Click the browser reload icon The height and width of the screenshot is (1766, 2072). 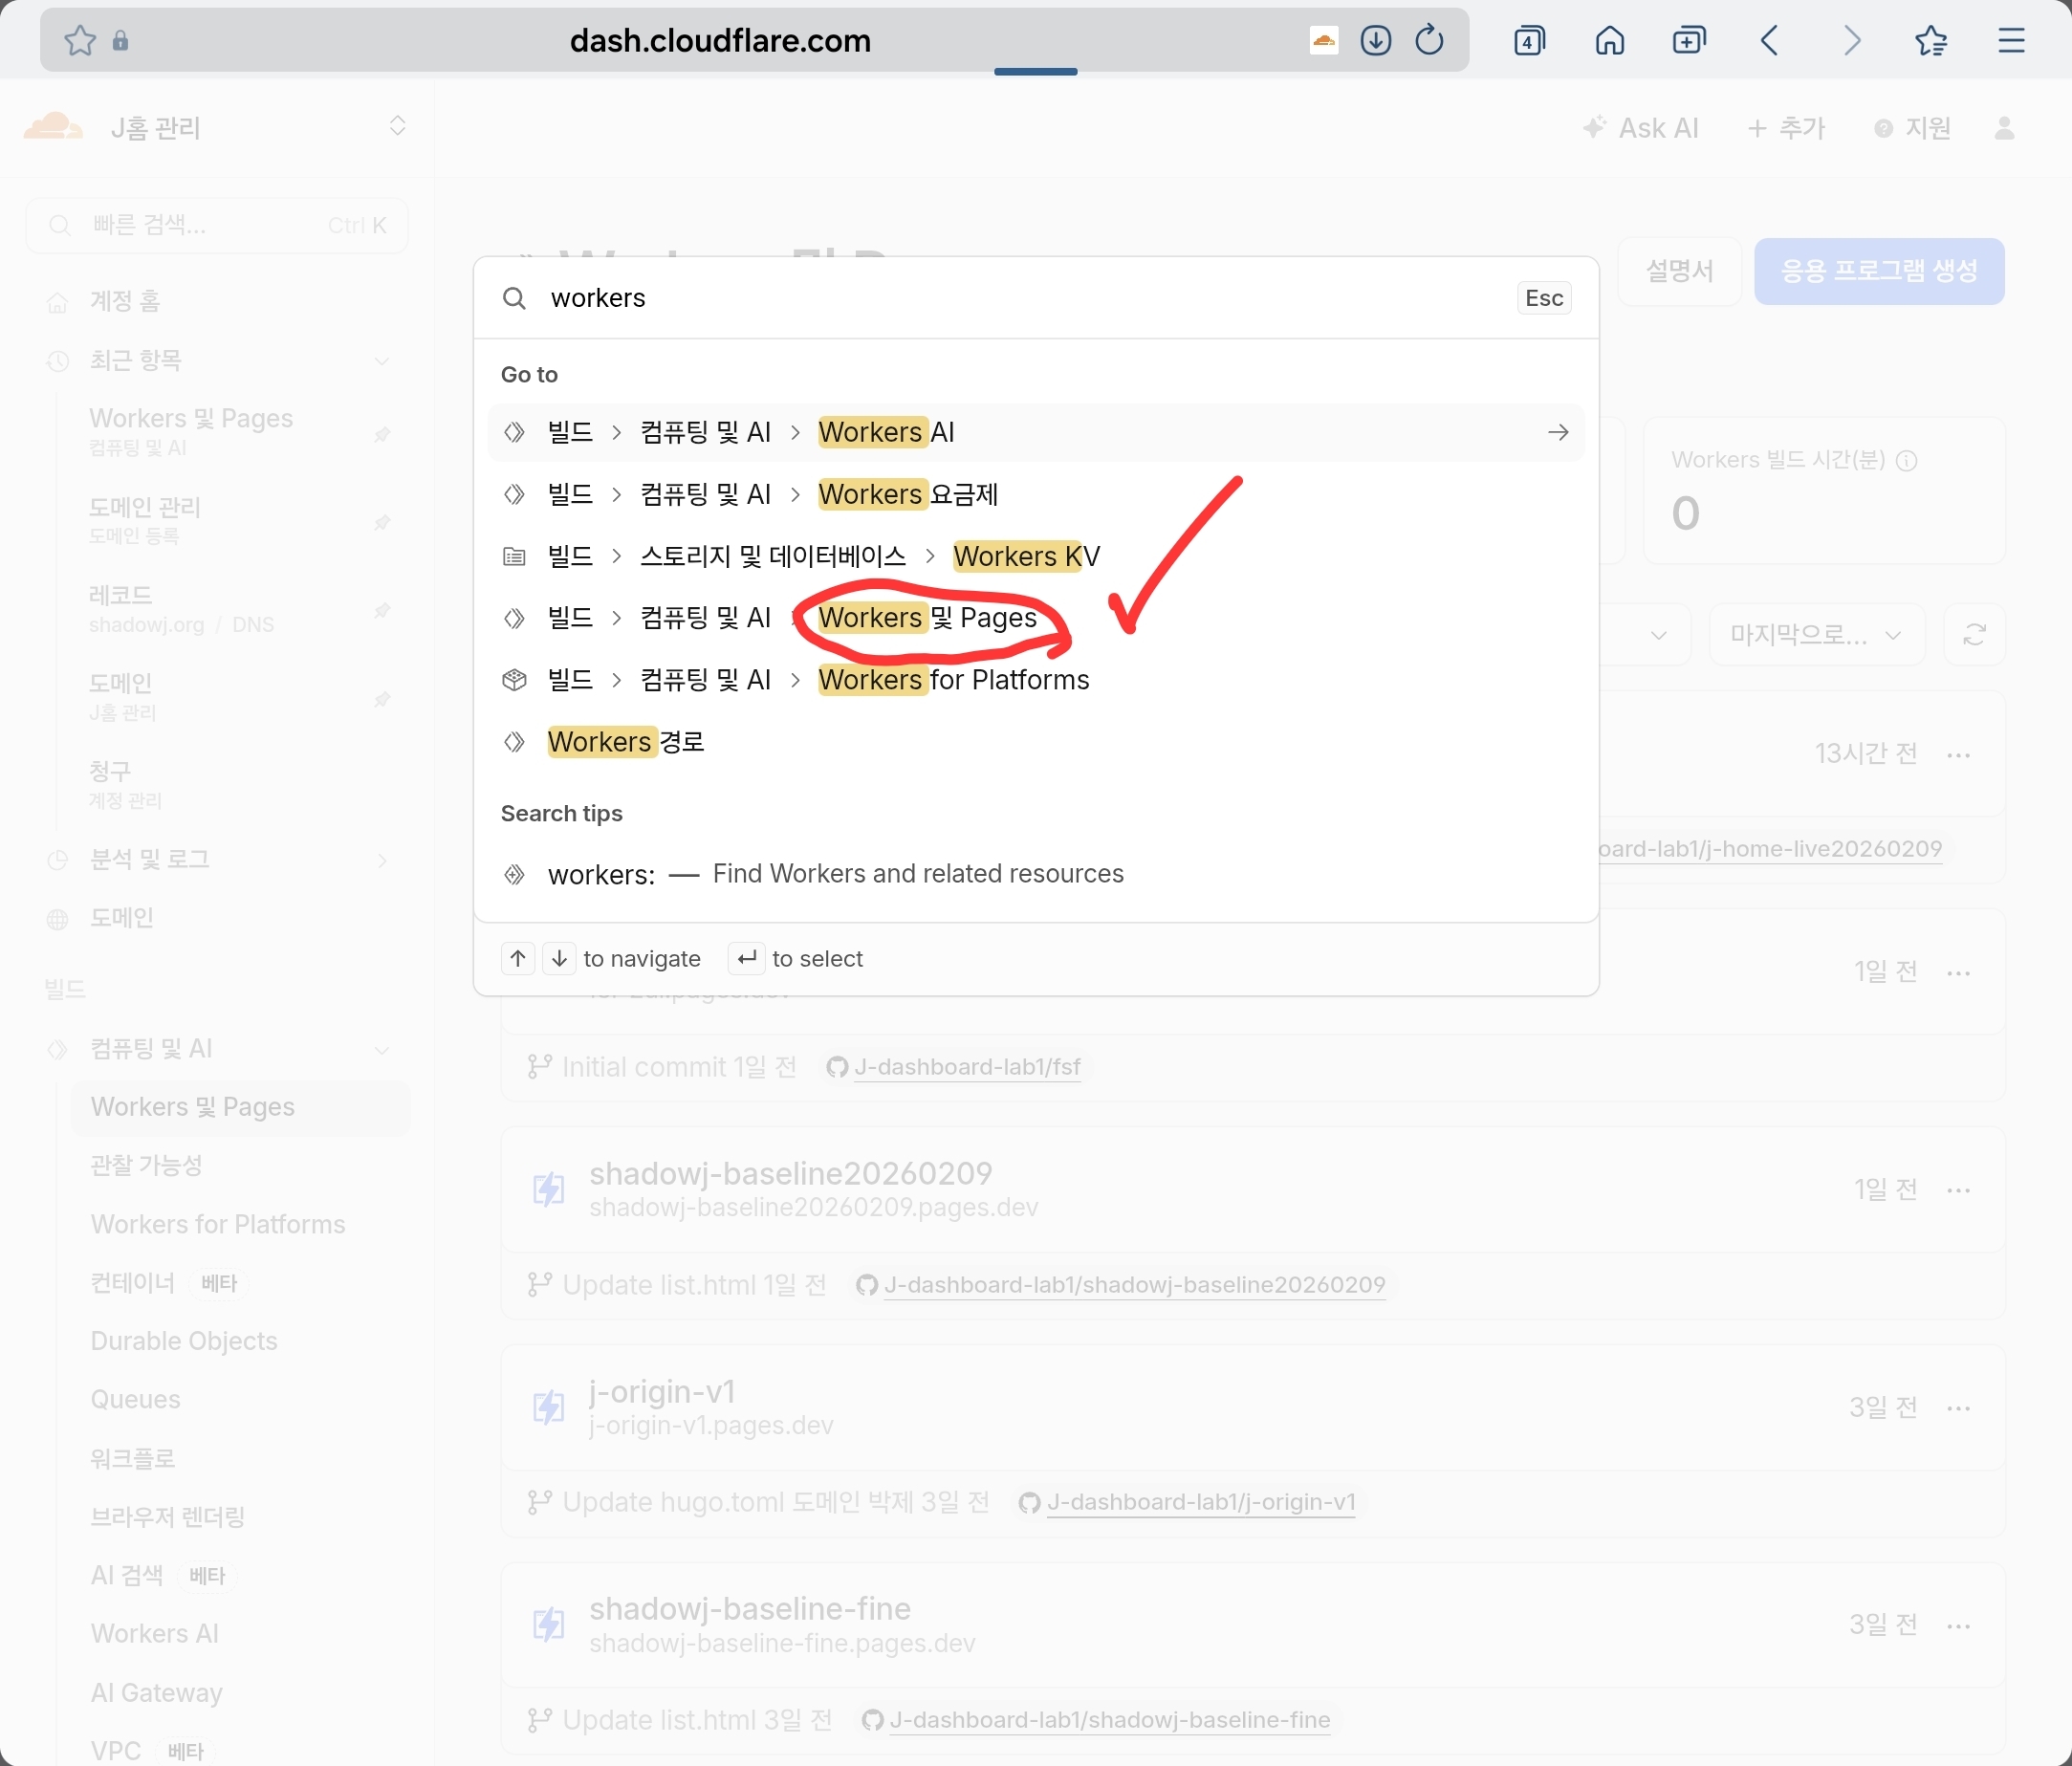(x=1429, y=40)
